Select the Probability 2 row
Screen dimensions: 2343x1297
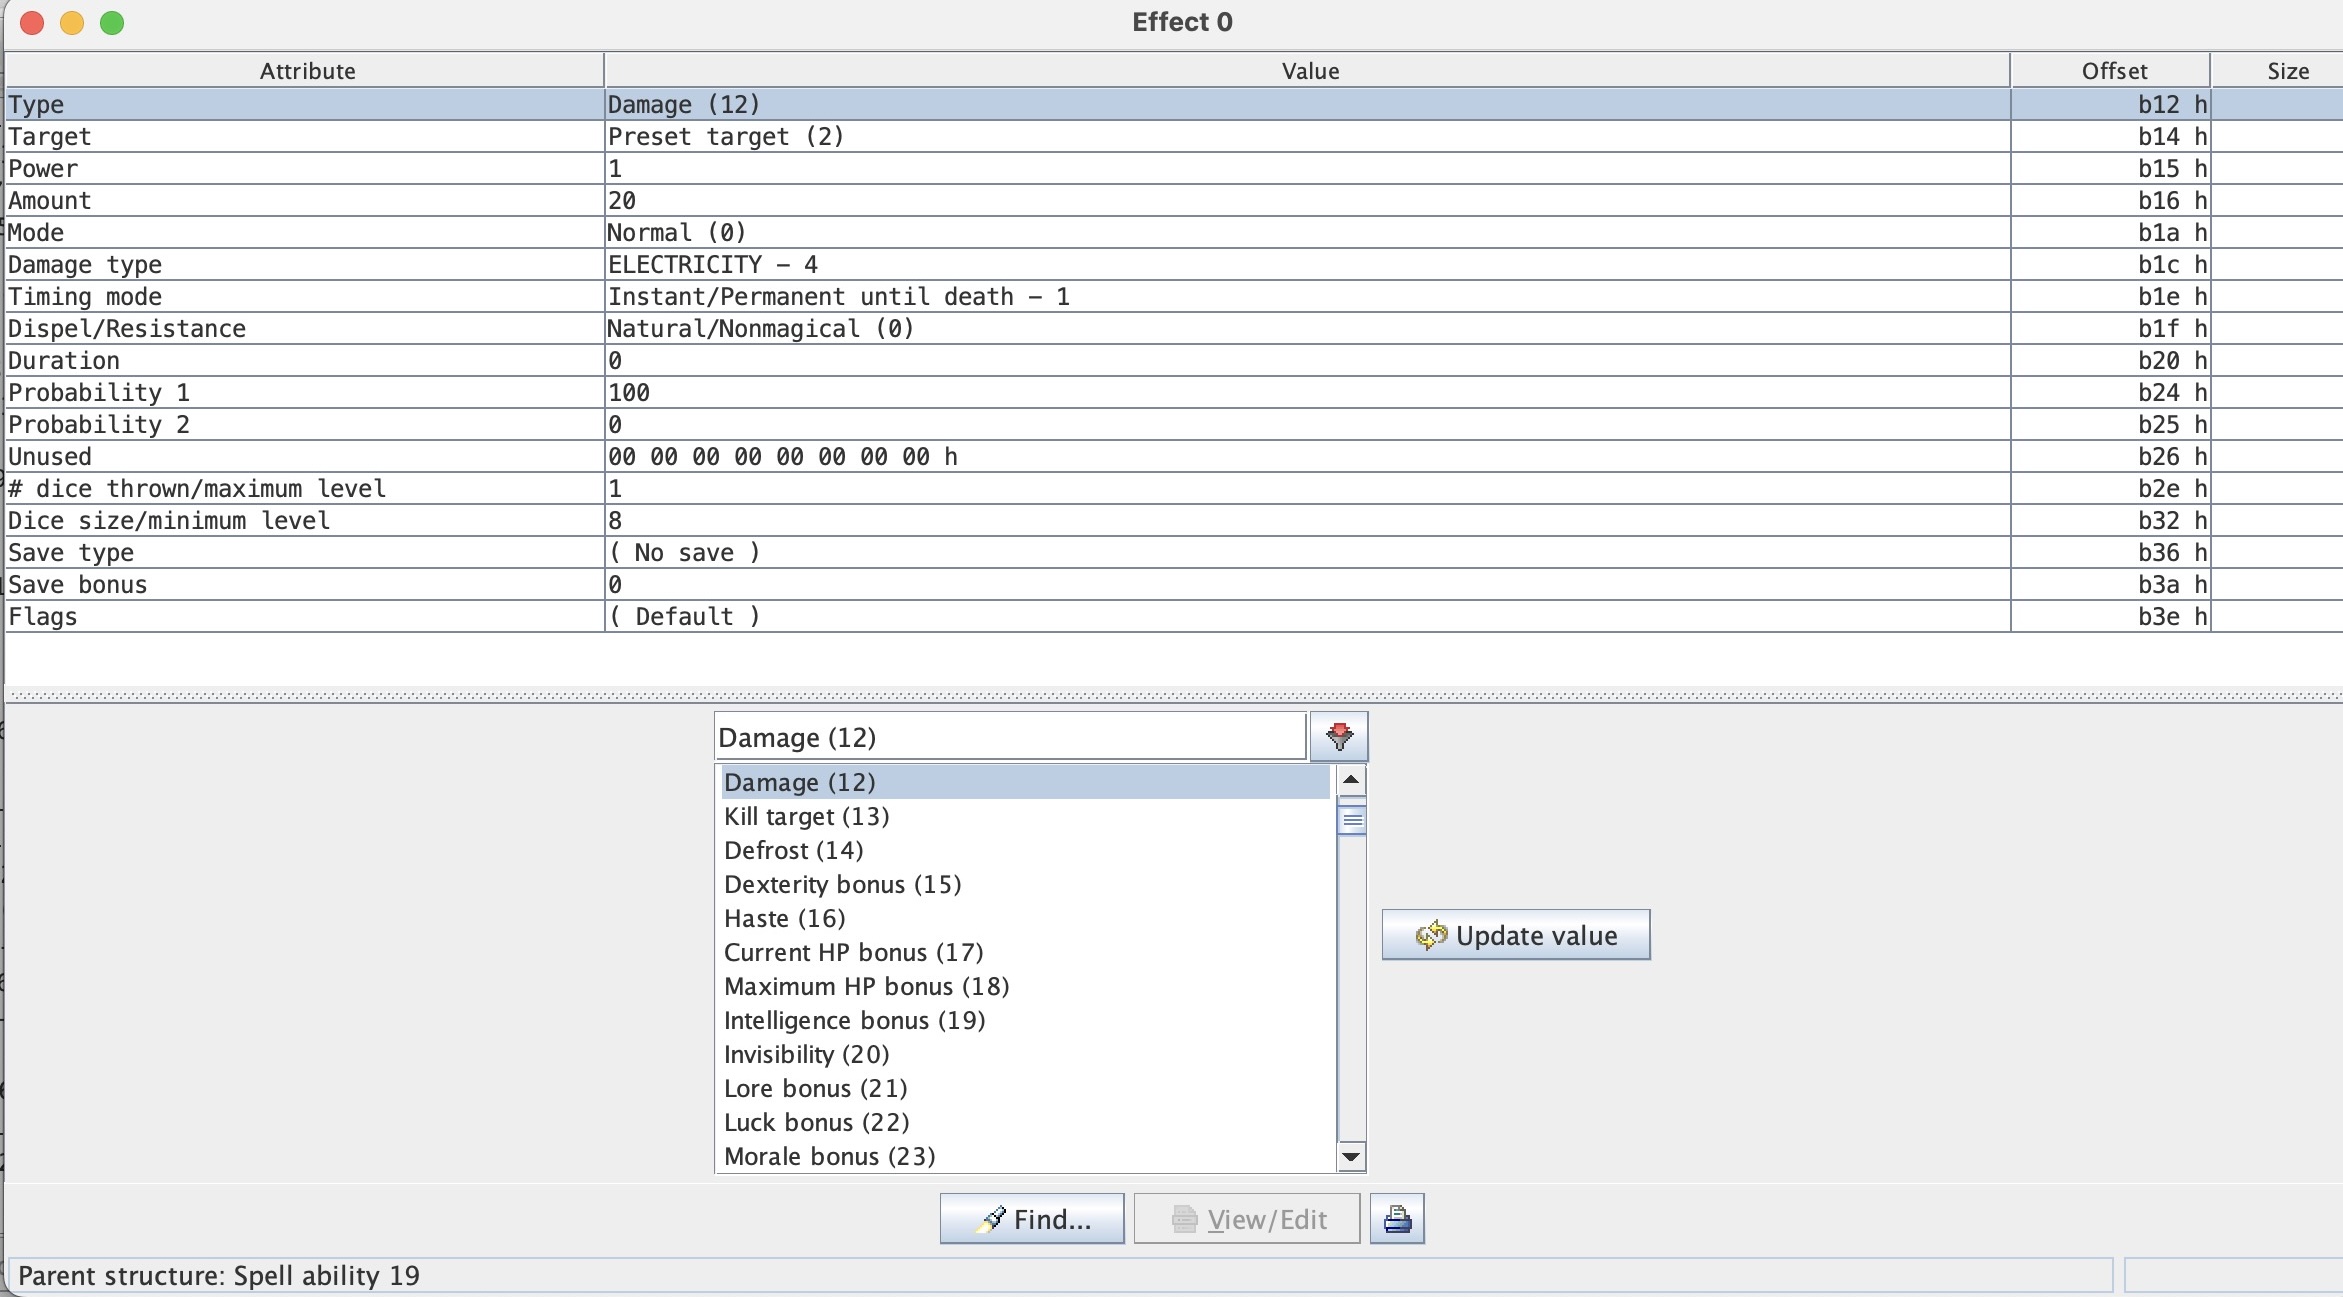pyautogui.click(x=1174, y=424)
